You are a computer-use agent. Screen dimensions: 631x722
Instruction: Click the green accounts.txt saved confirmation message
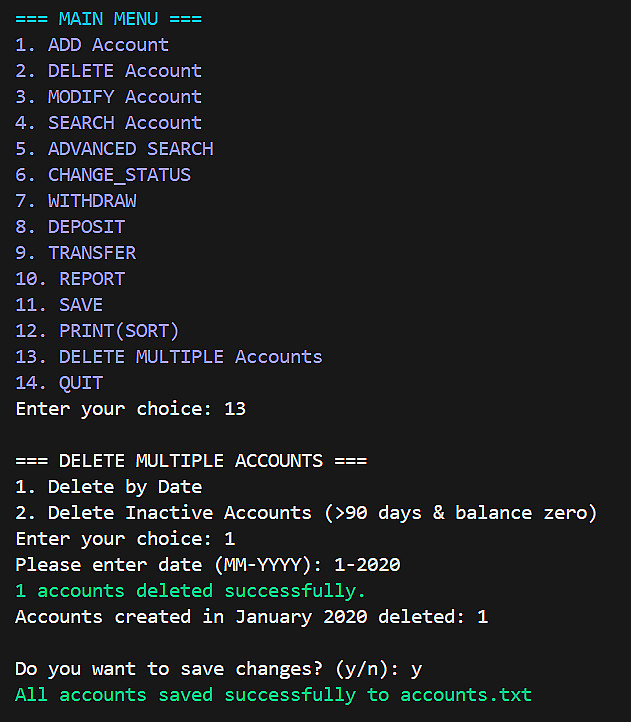(x=273, y=695)
